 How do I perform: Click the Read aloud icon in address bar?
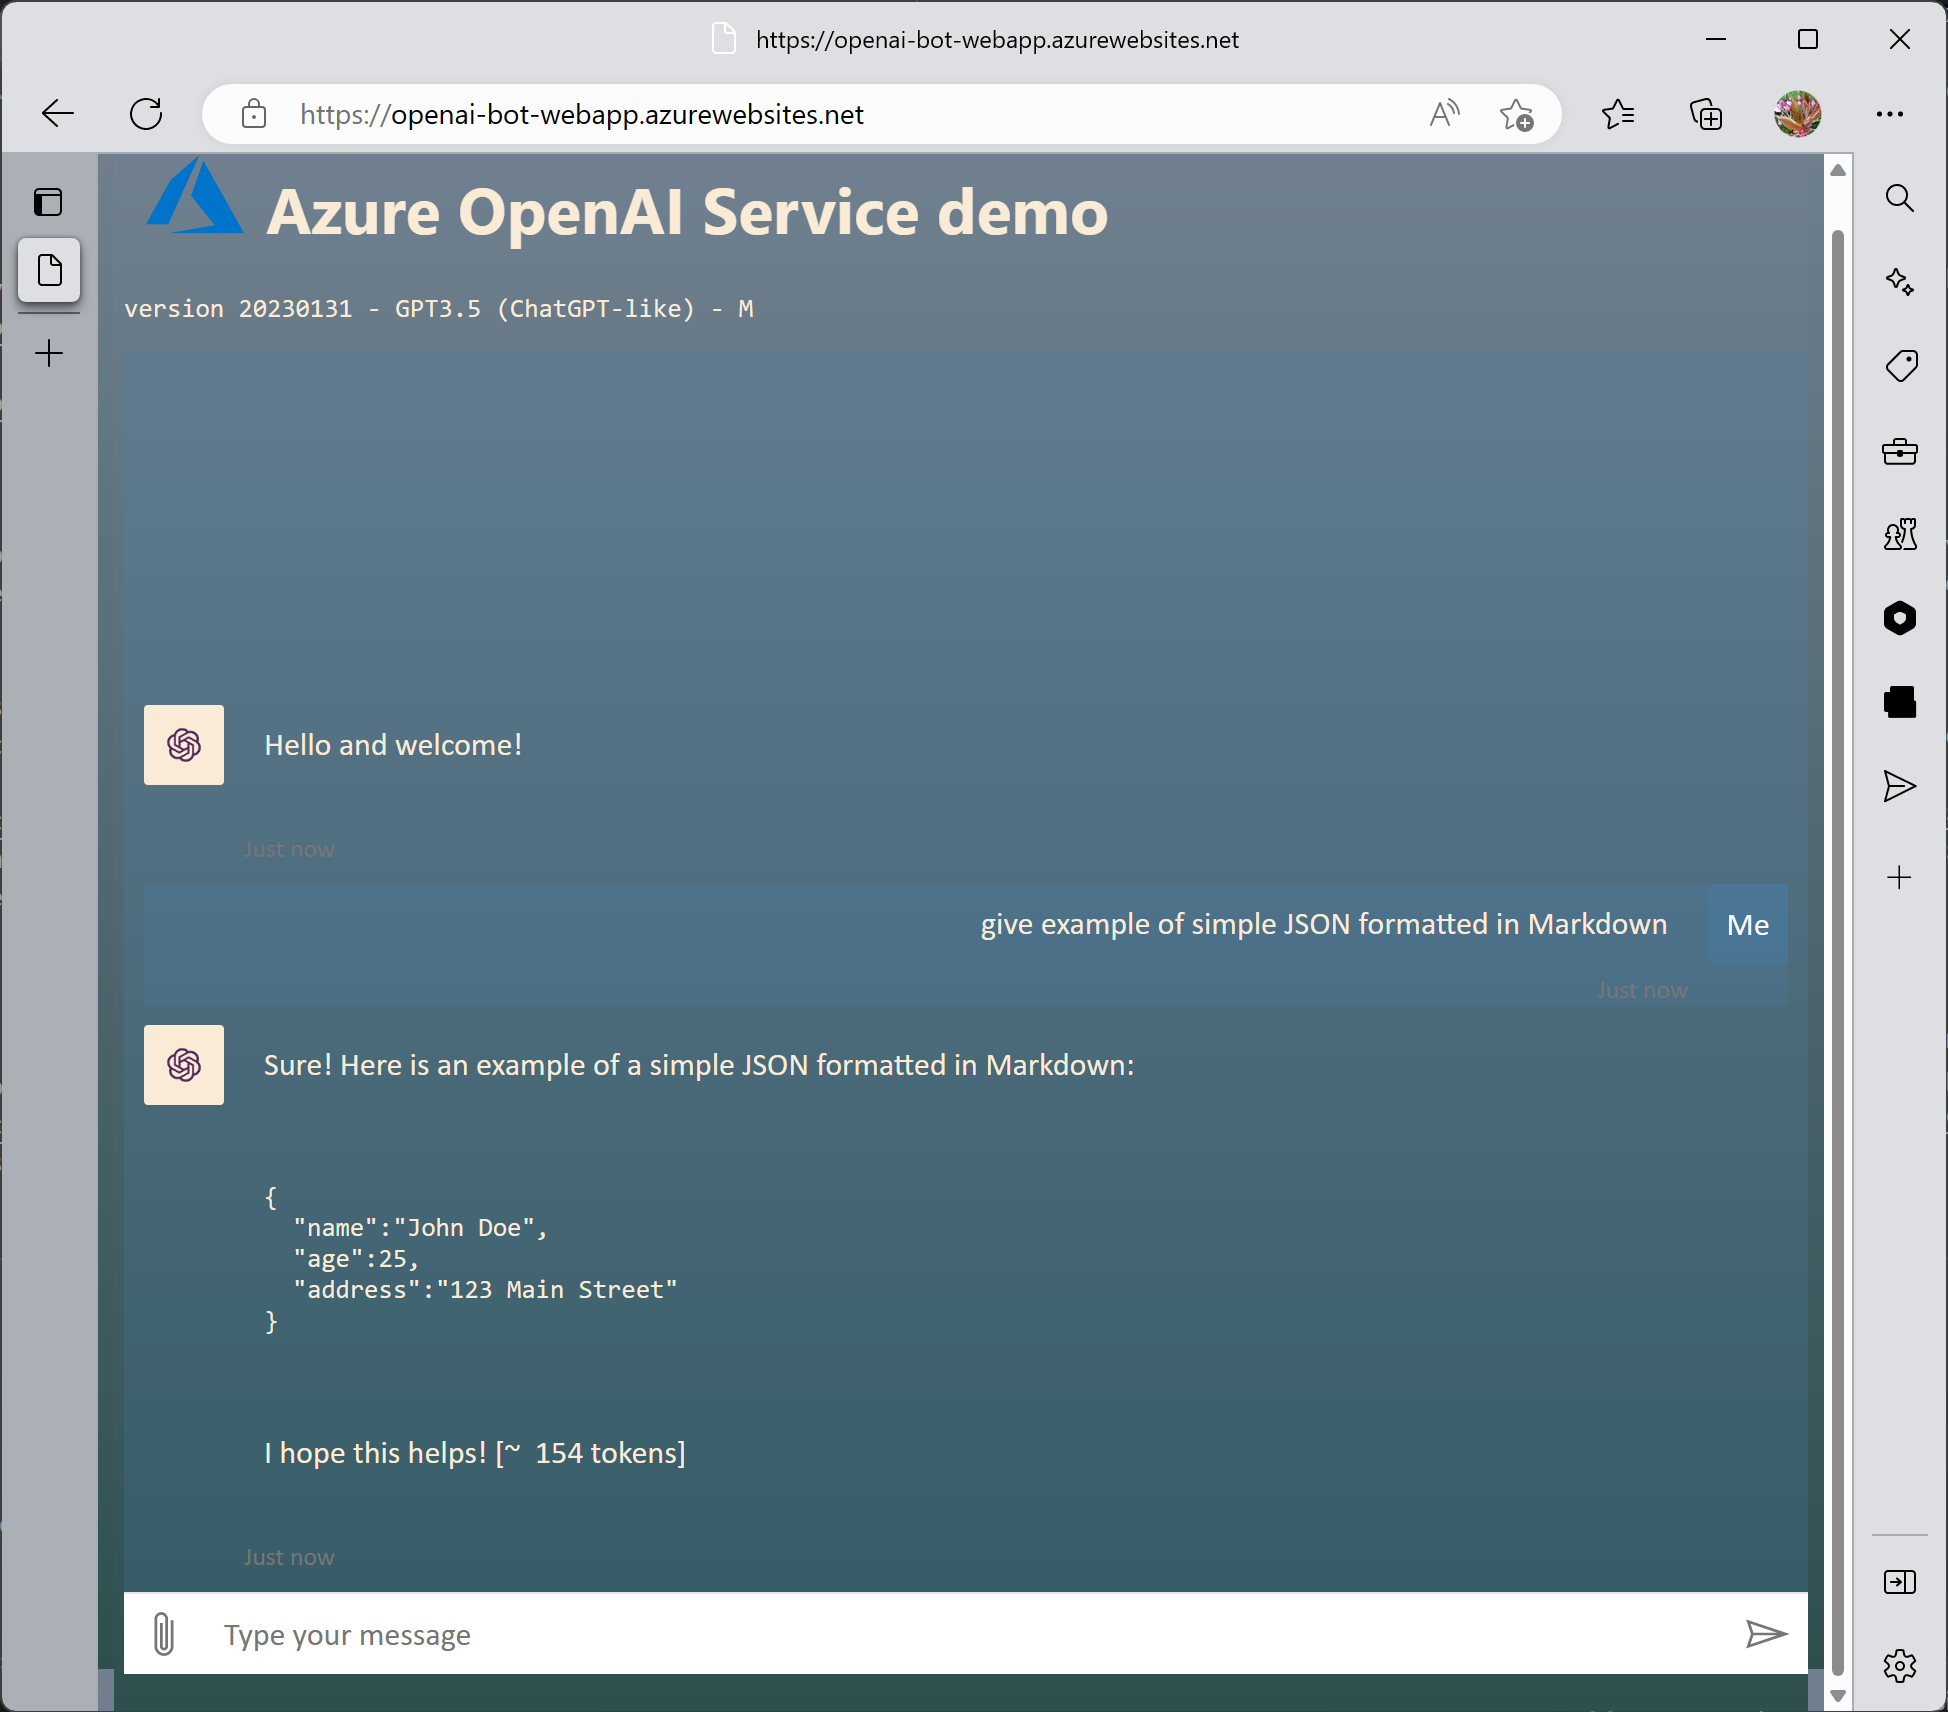click(x=1444, y=114)
